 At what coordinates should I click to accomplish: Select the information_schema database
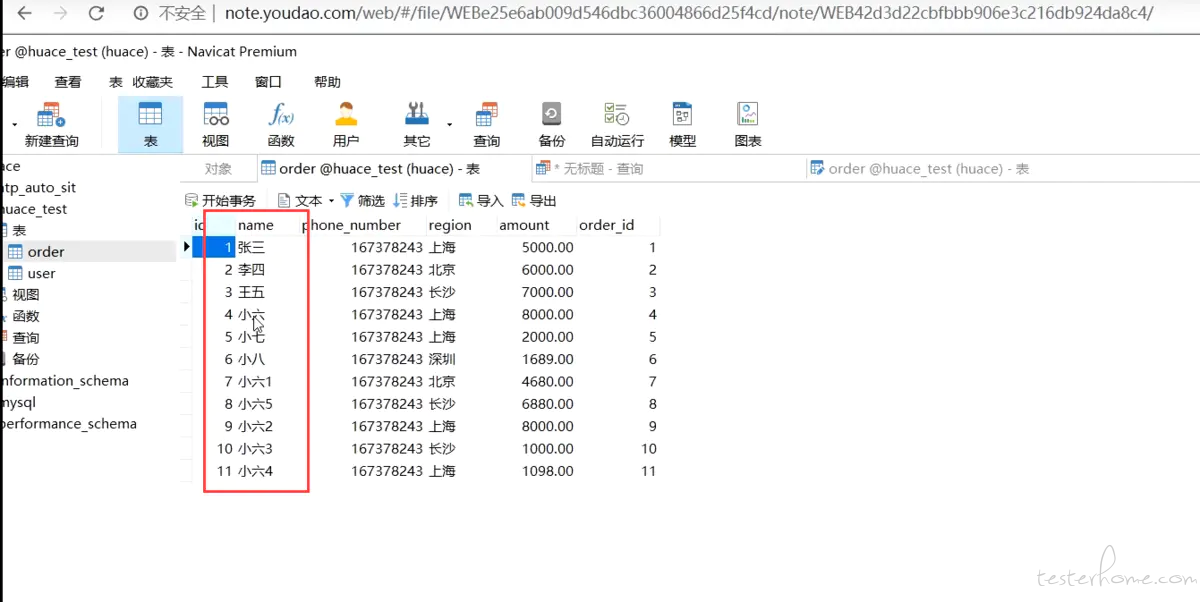[x=65, y=381]
